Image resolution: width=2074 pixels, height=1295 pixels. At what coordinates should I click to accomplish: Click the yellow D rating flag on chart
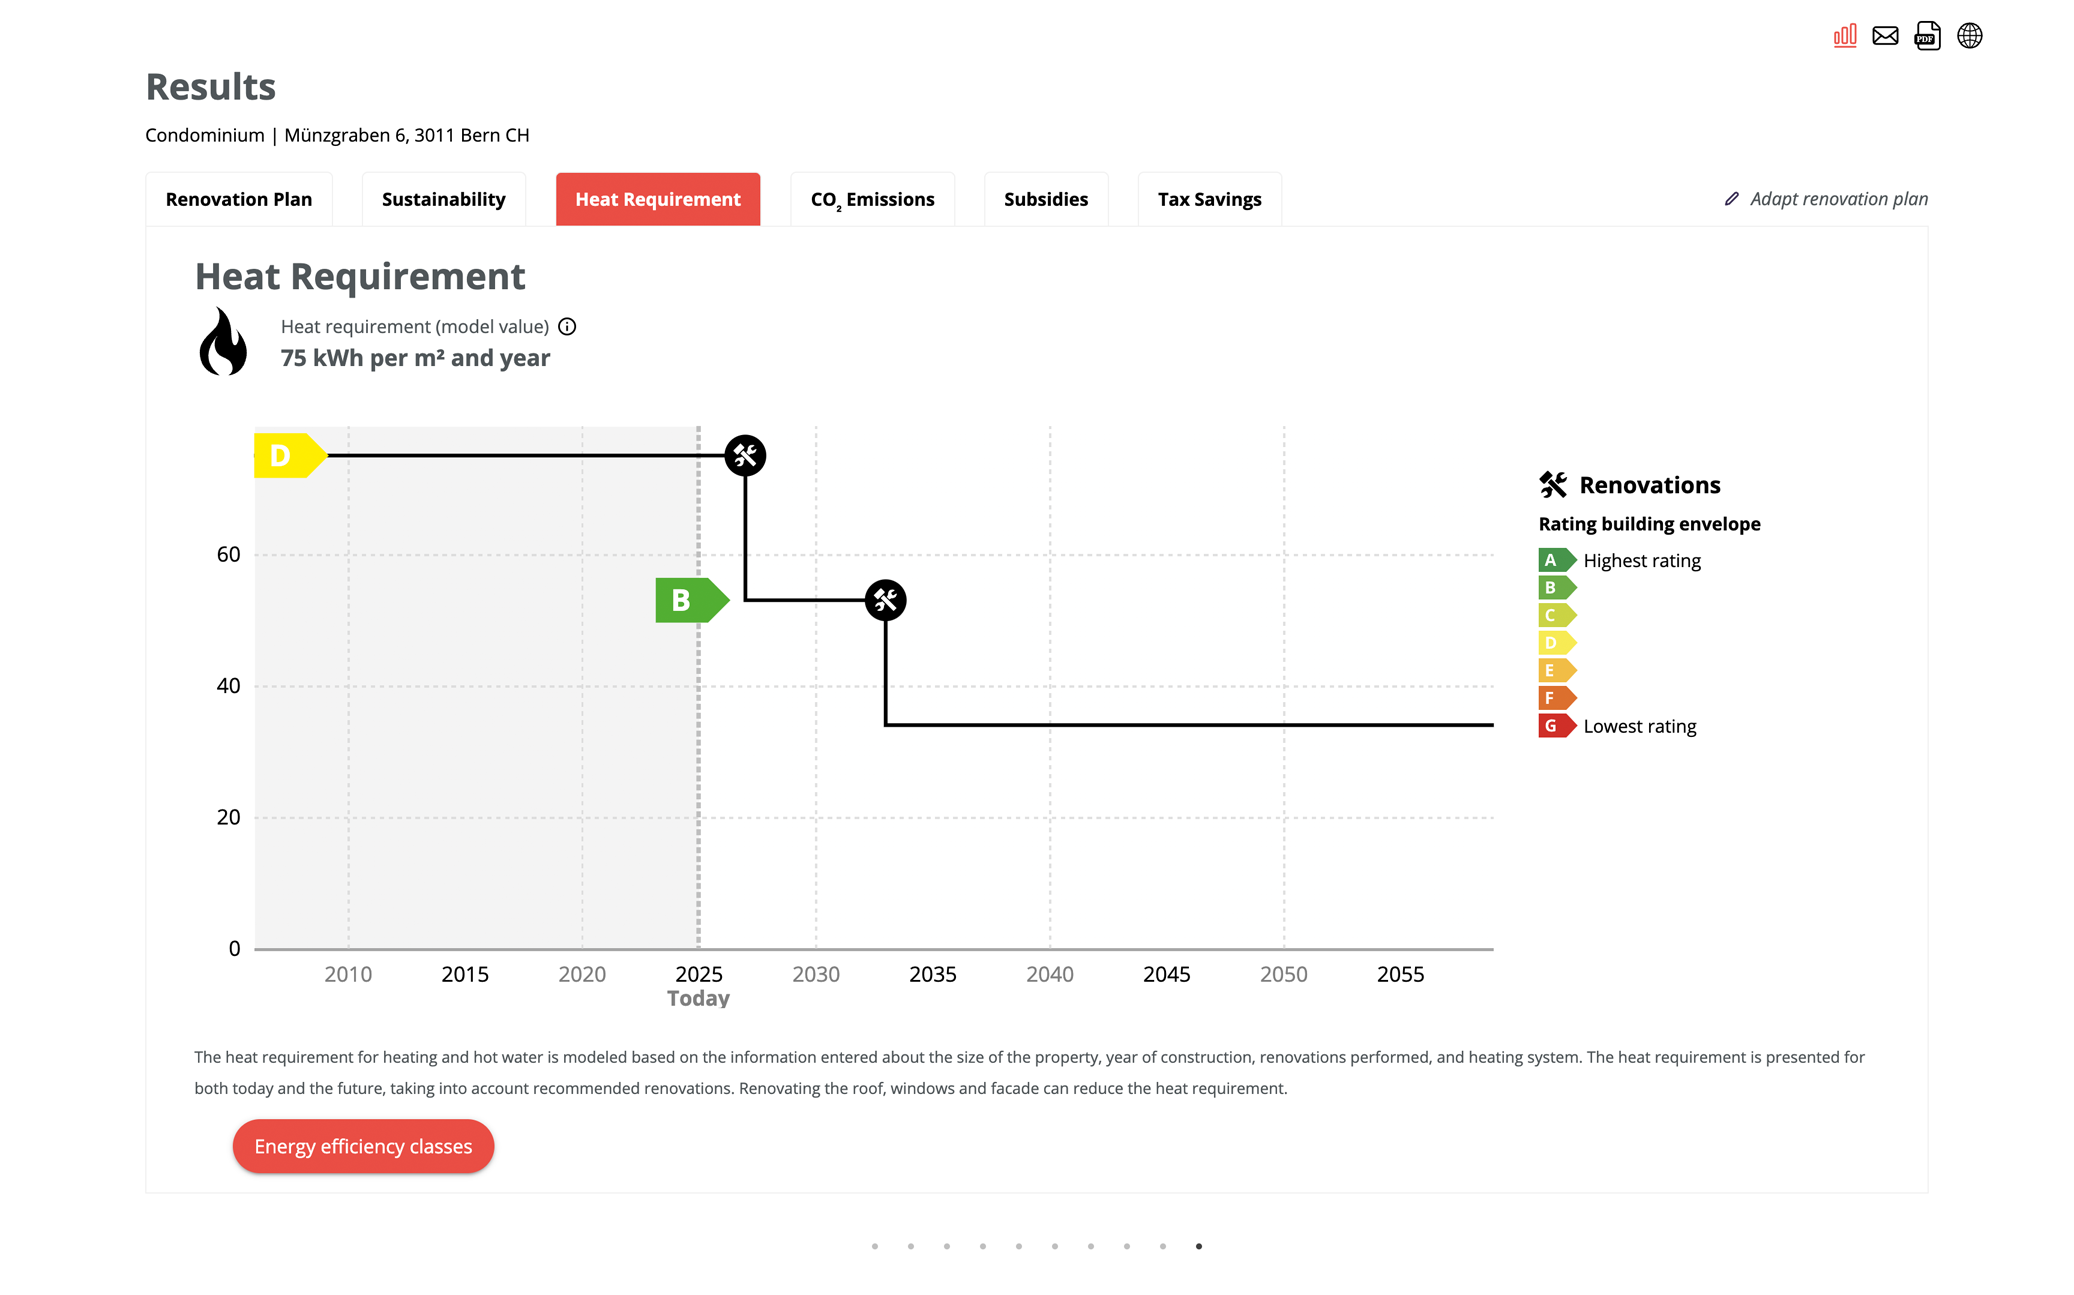(288, 456)
